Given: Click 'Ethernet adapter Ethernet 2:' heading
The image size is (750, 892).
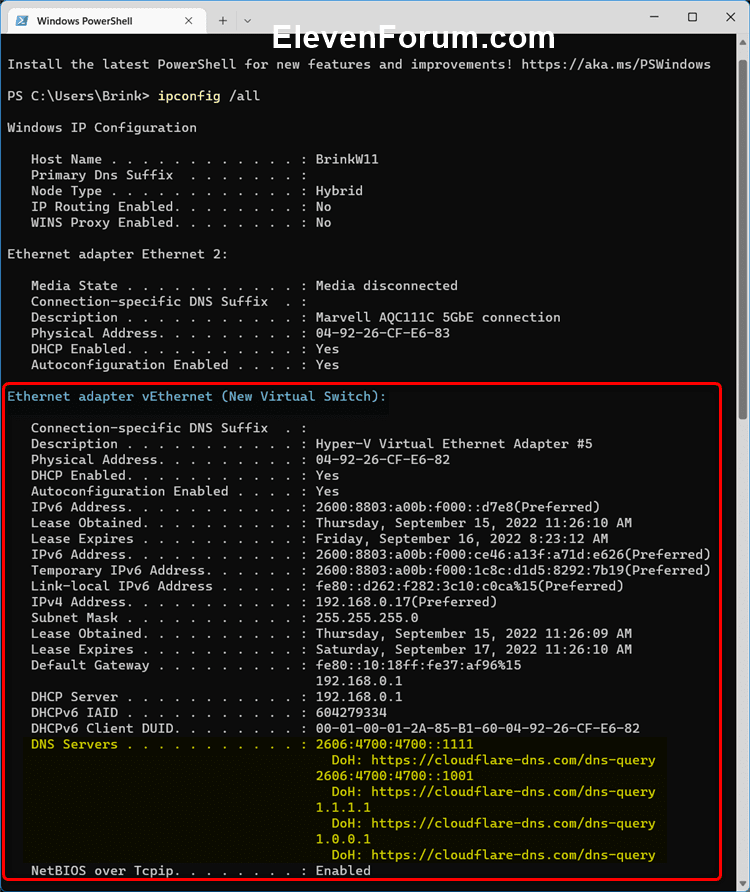Looking at the screenshot, I should [x=117, y=254].
